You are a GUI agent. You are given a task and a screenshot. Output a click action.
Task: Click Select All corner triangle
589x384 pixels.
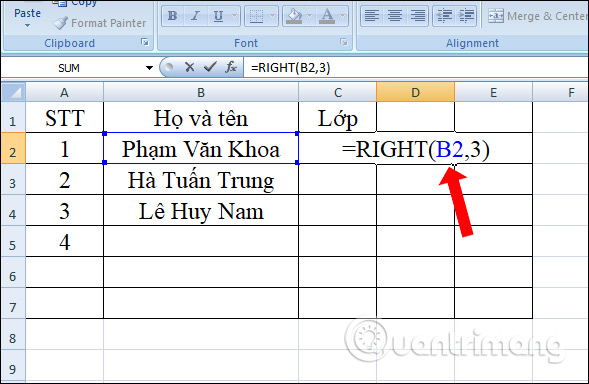pos(14,92)
